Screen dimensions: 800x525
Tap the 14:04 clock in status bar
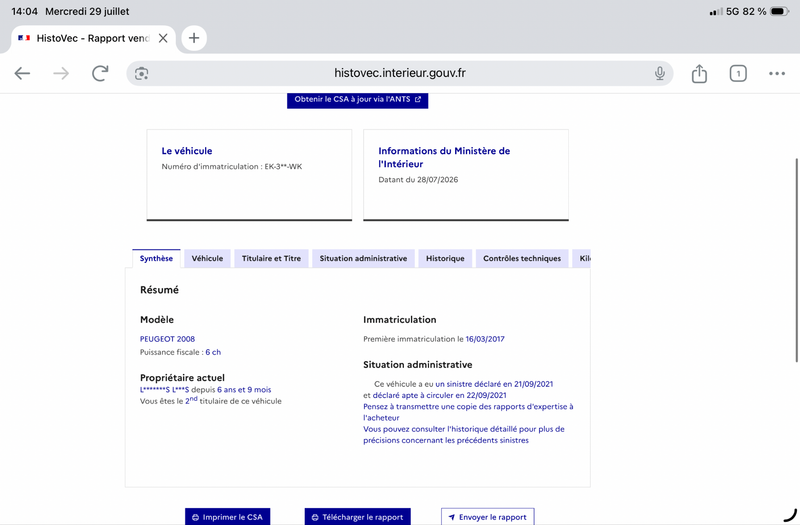pos(24,11)
